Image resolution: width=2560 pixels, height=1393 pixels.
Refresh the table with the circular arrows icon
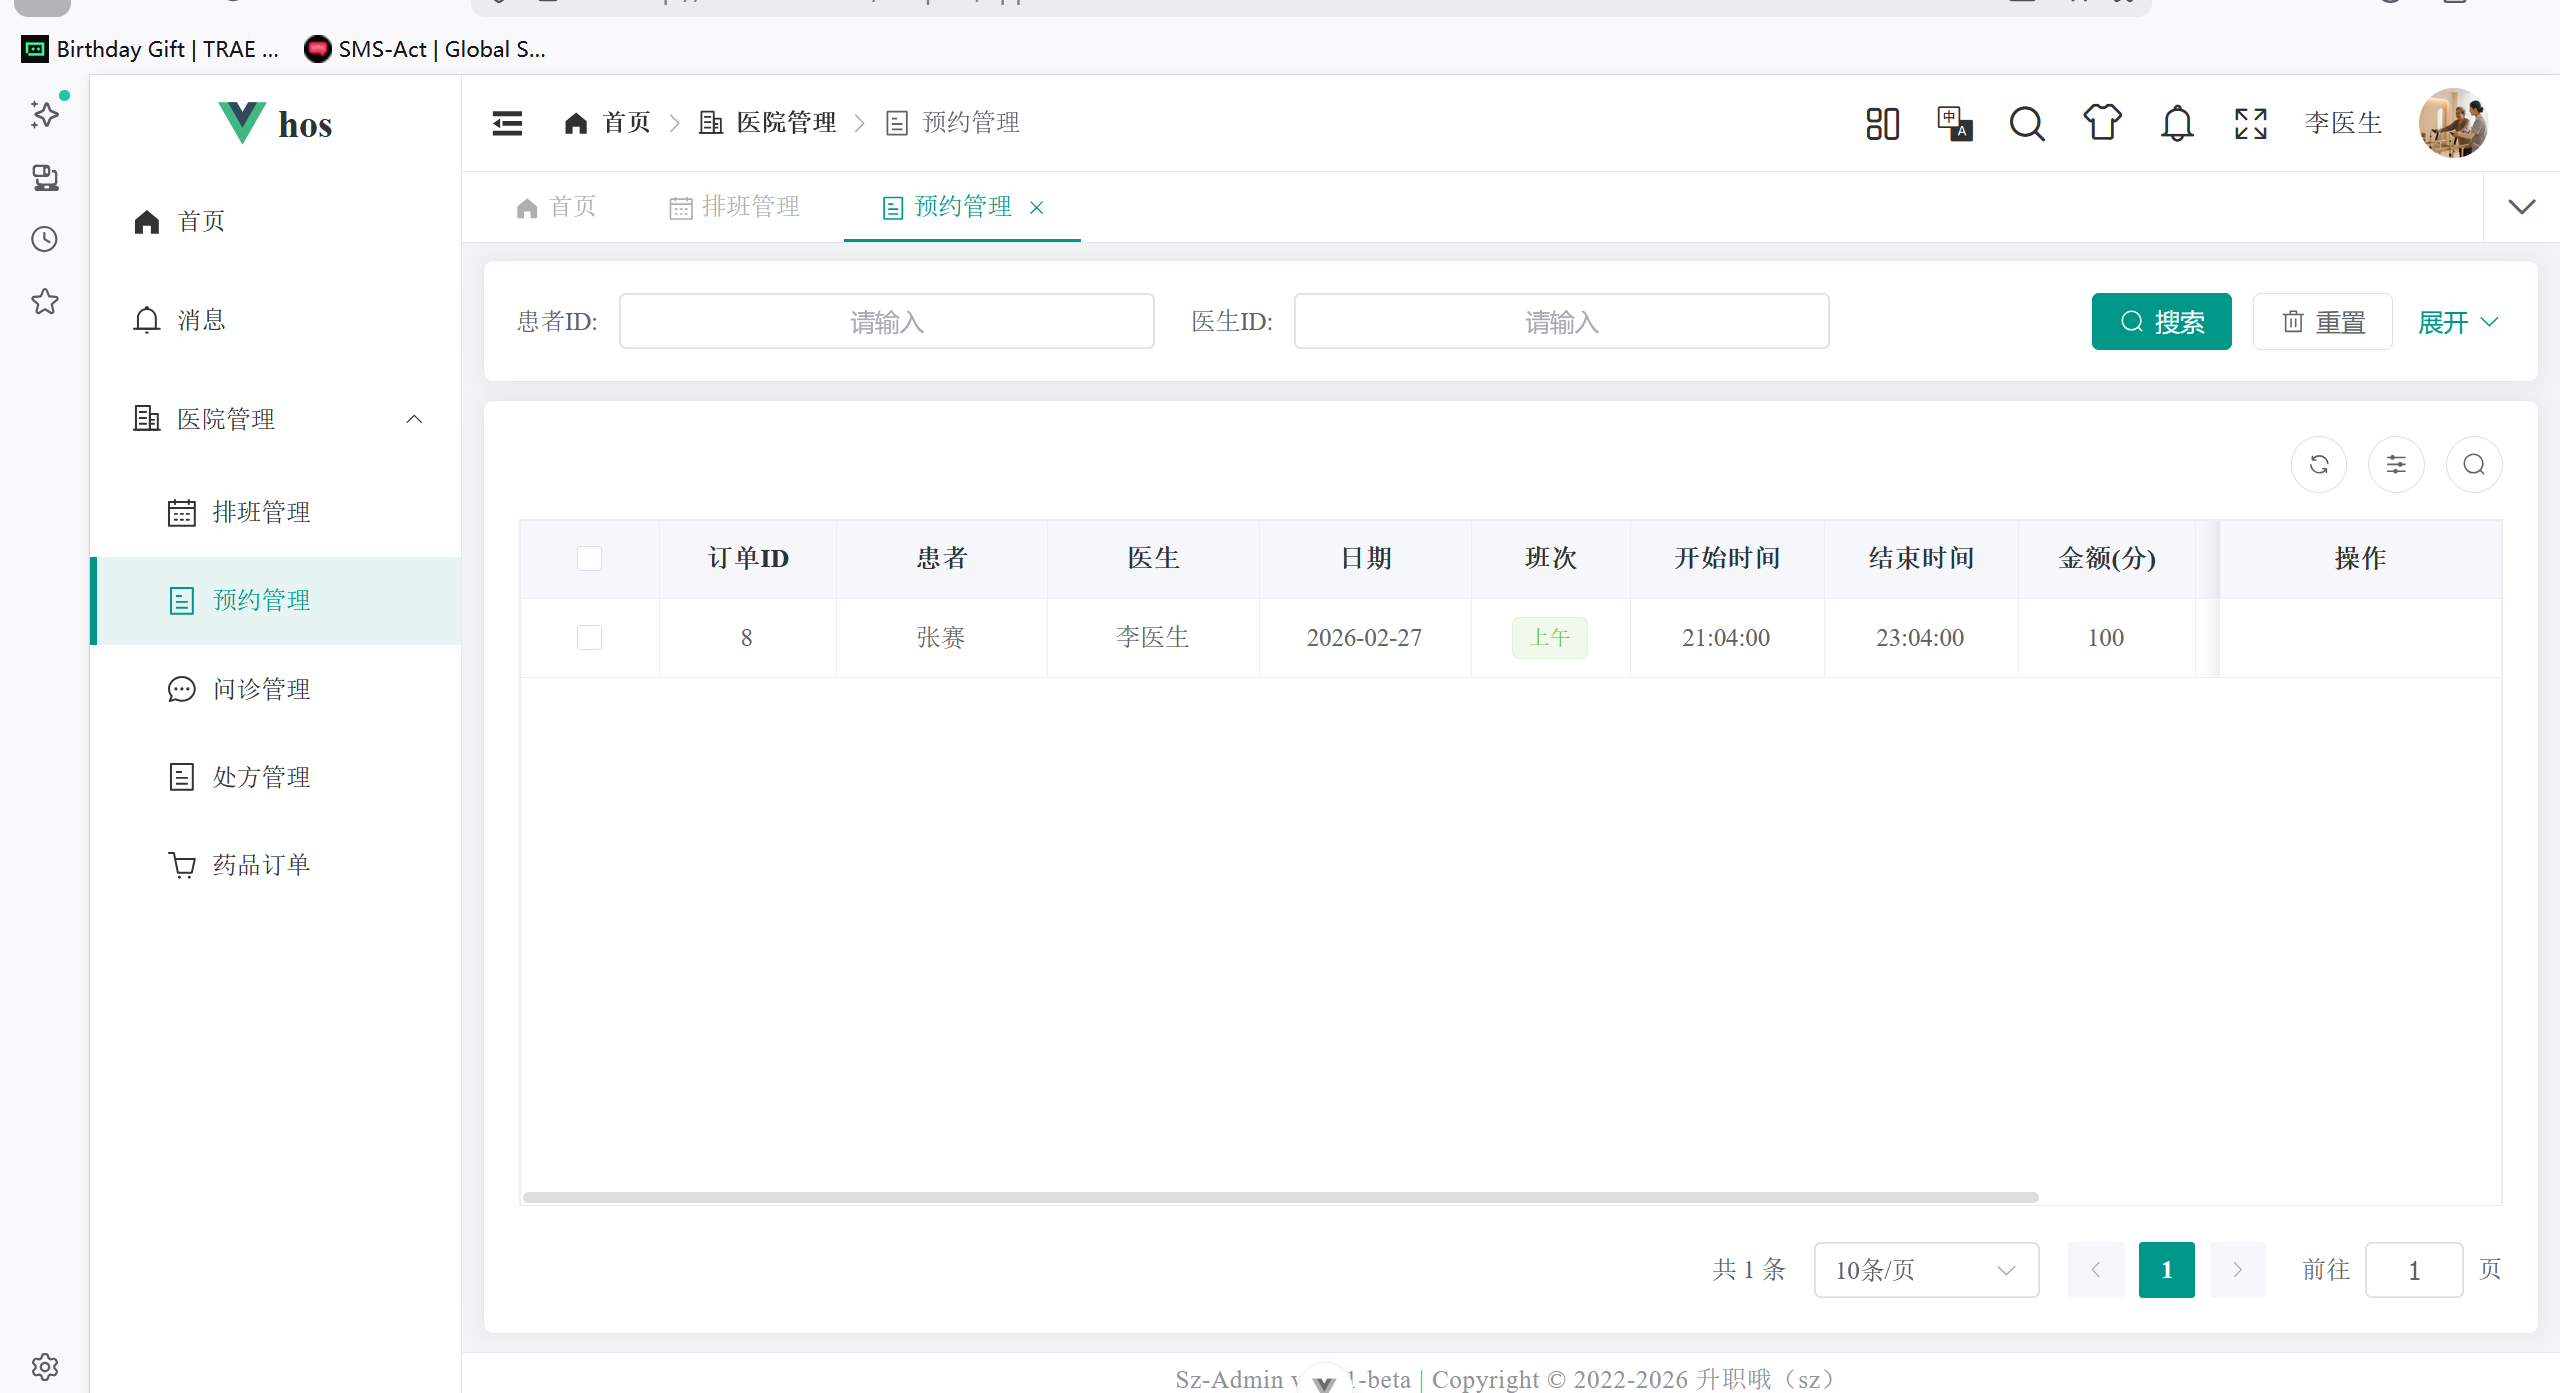(2319, 464)
